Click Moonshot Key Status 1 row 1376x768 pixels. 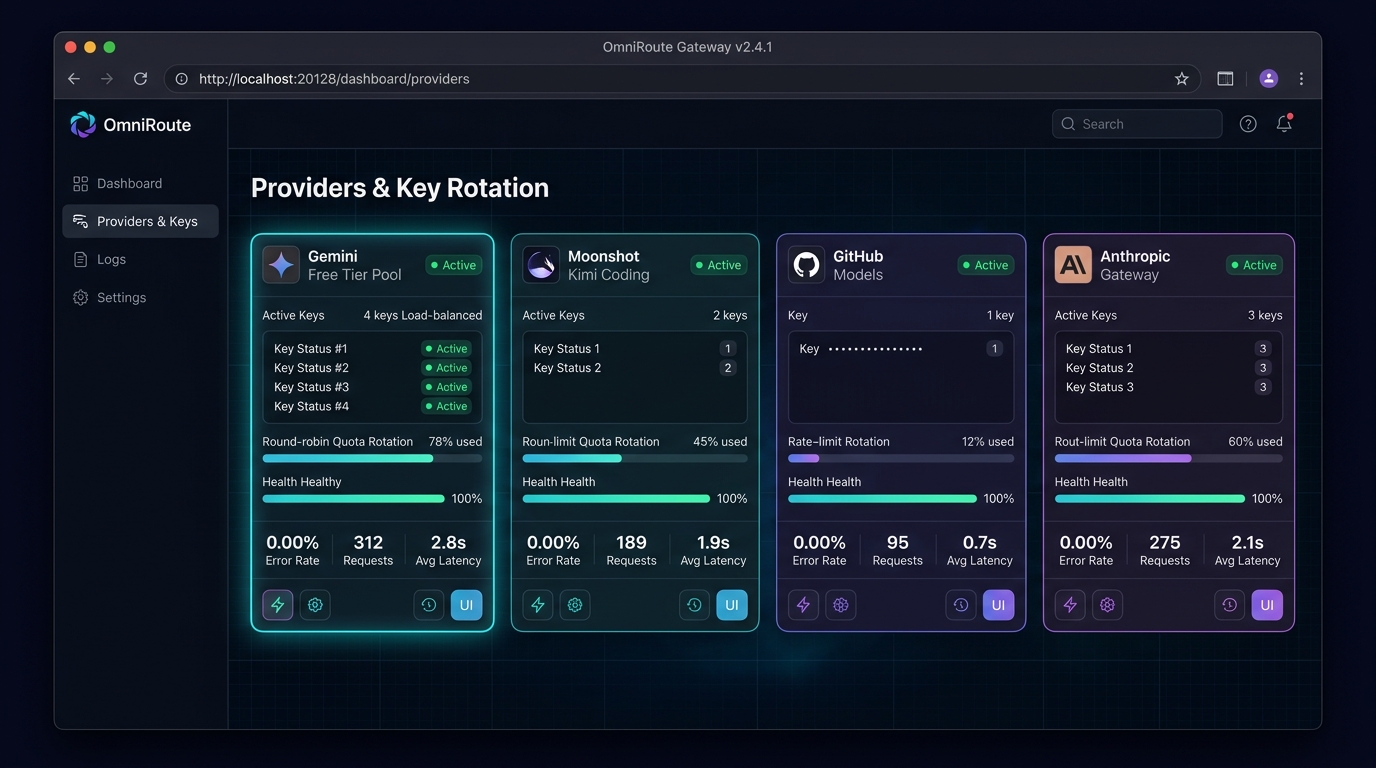pyautogui.click(x=635, y=349)
